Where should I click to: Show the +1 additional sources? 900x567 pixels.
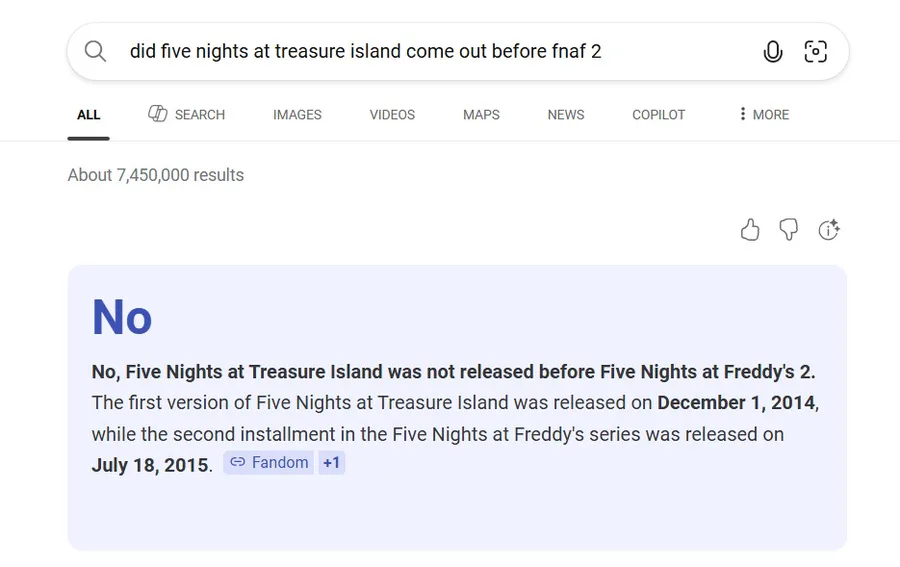pyautogui.click(x=331, y=463)
